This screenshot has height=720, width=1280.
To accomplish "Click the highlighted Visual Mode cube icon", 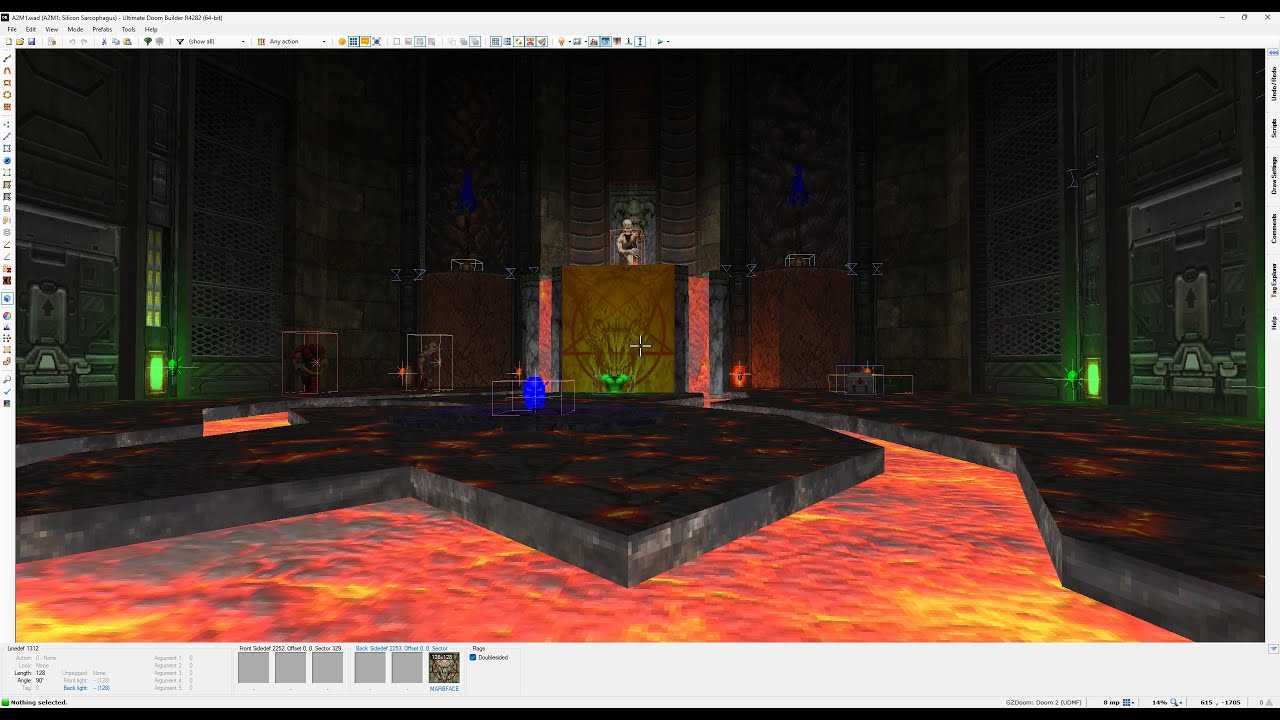I will click(8, 298).
